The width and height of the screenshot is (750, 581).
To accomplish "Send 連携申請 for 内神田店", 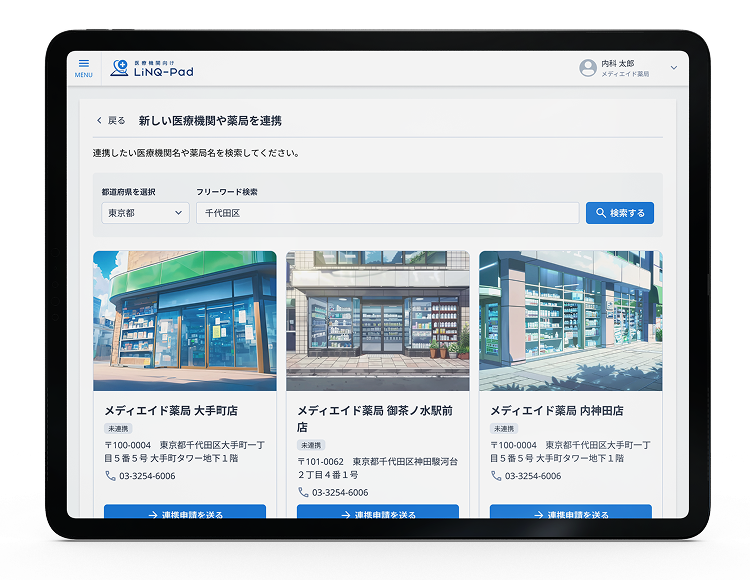I will (570, 512).
